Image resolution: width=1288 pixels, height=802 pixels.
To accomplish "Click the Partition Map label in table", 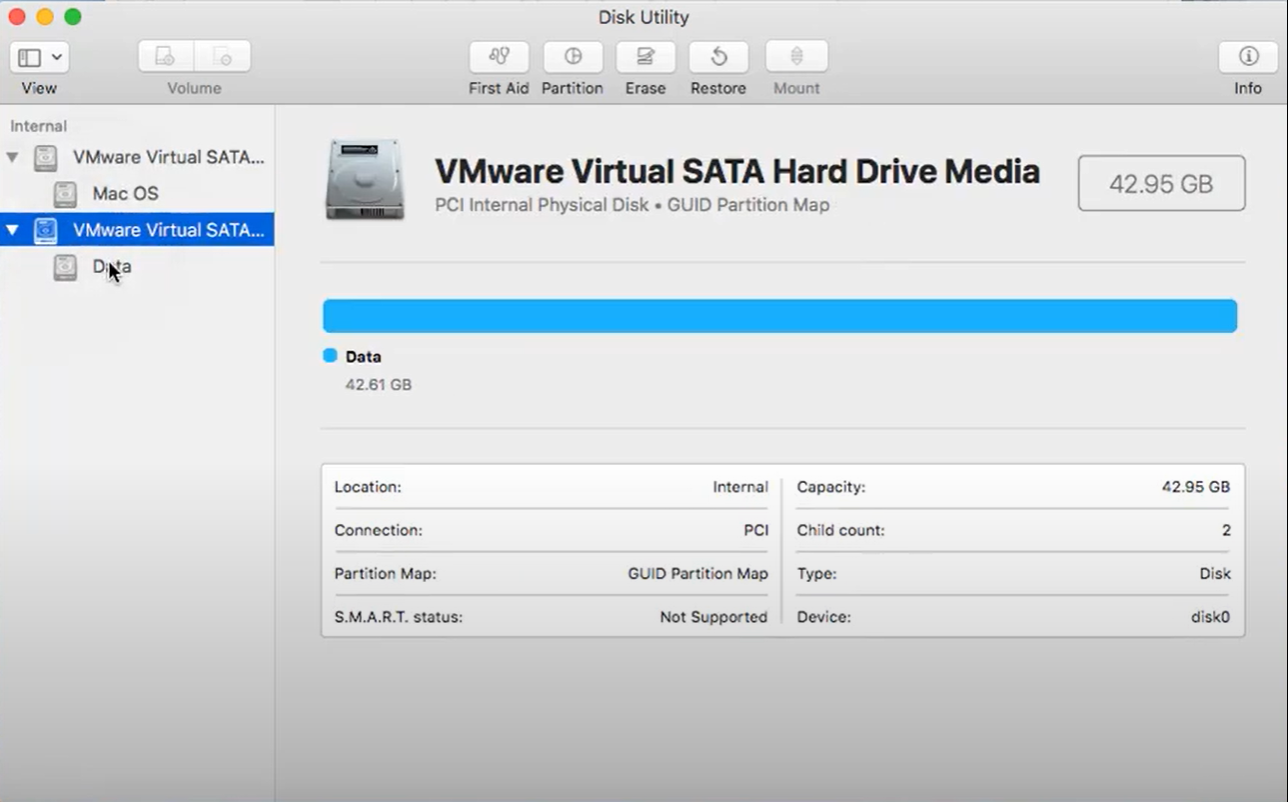I will [x=385, y=574].
